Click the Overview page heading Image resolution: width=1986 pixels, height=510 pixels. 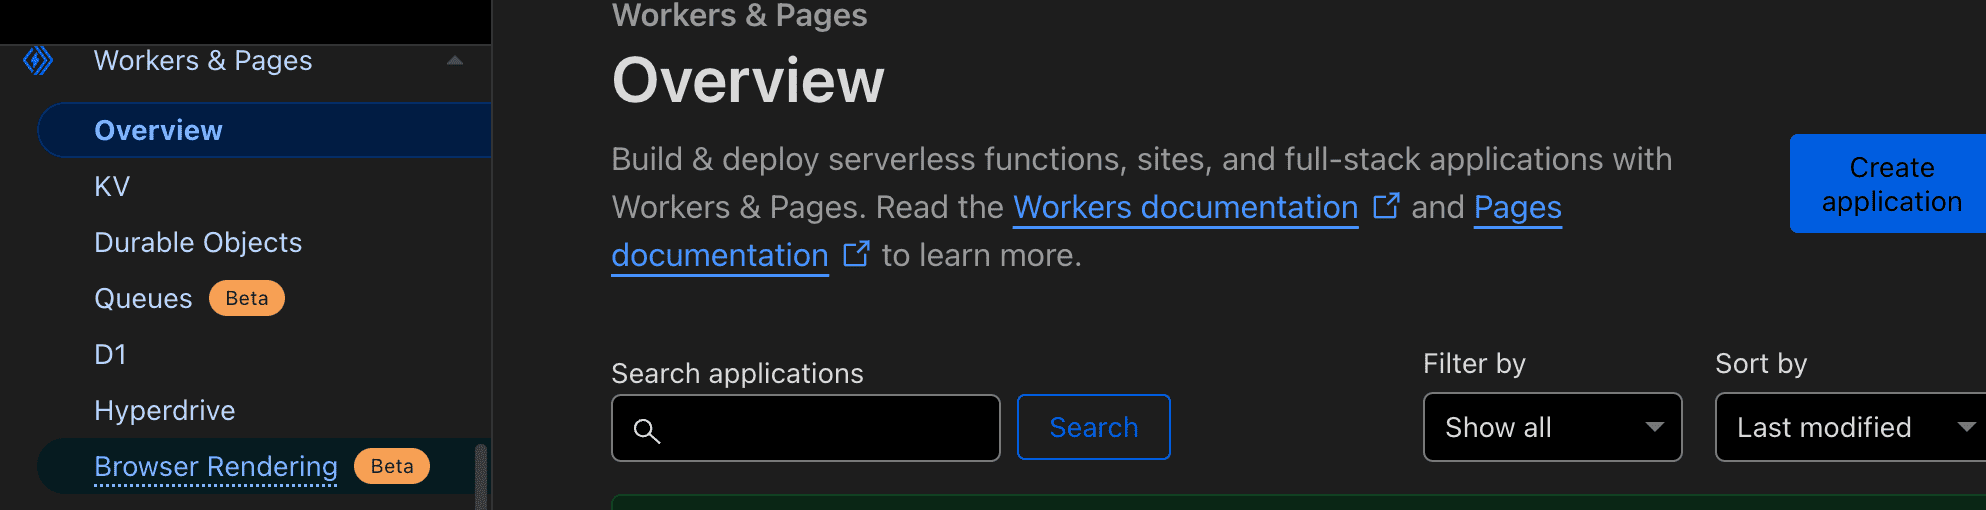748,80
